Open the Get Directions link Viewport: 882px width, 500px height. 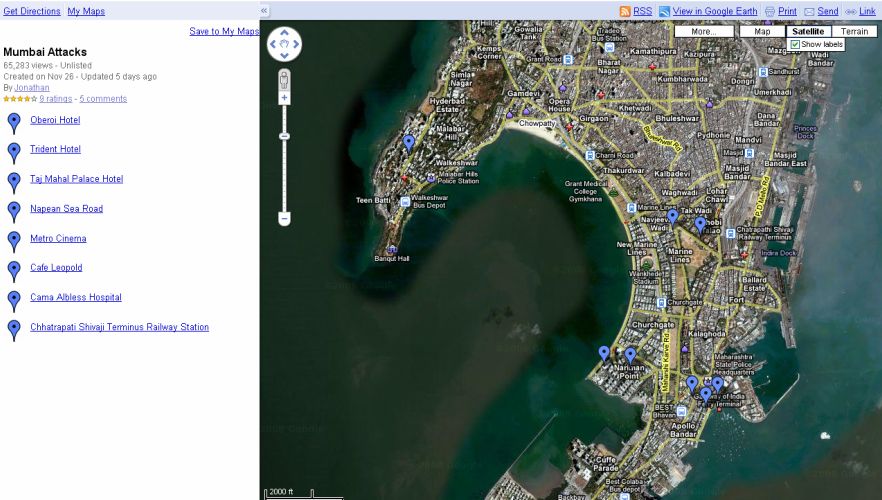coord(32,11)
